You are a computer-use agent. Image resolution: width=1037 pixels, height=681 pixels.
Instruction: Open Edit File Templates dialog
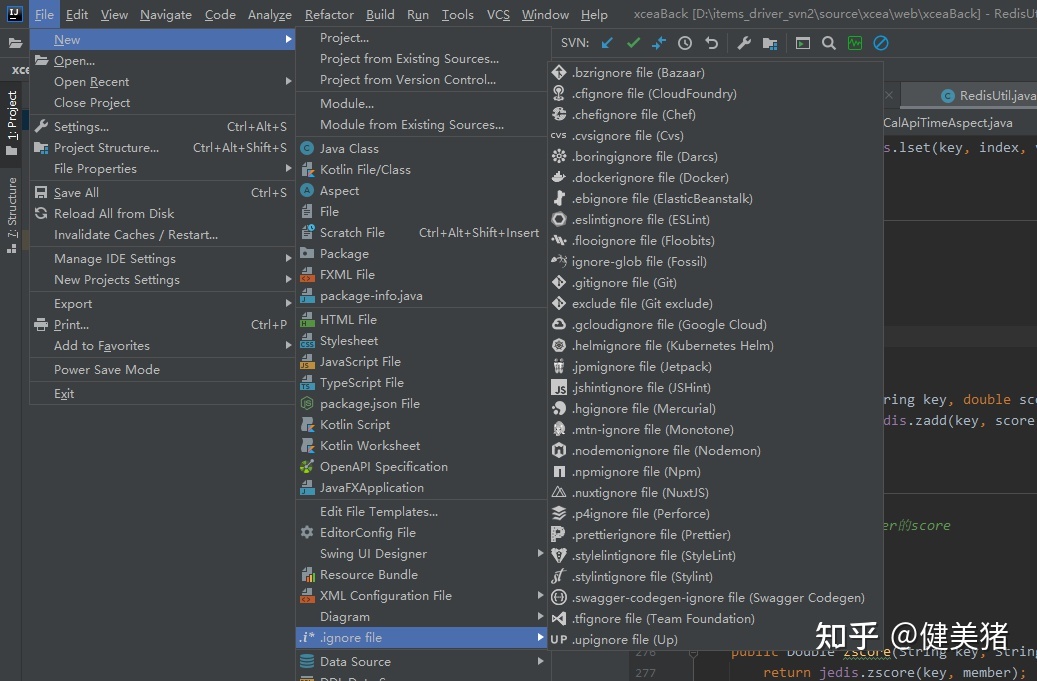pyautogui.click(x=421, y=512)
